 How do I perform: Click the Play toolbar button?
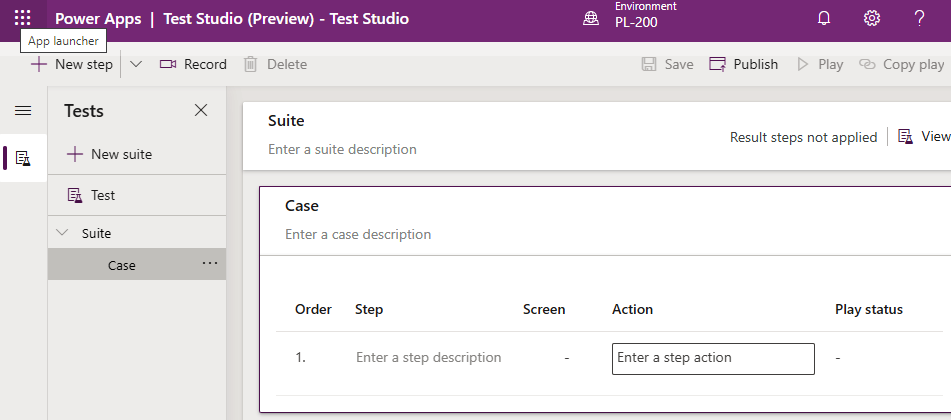820,64
